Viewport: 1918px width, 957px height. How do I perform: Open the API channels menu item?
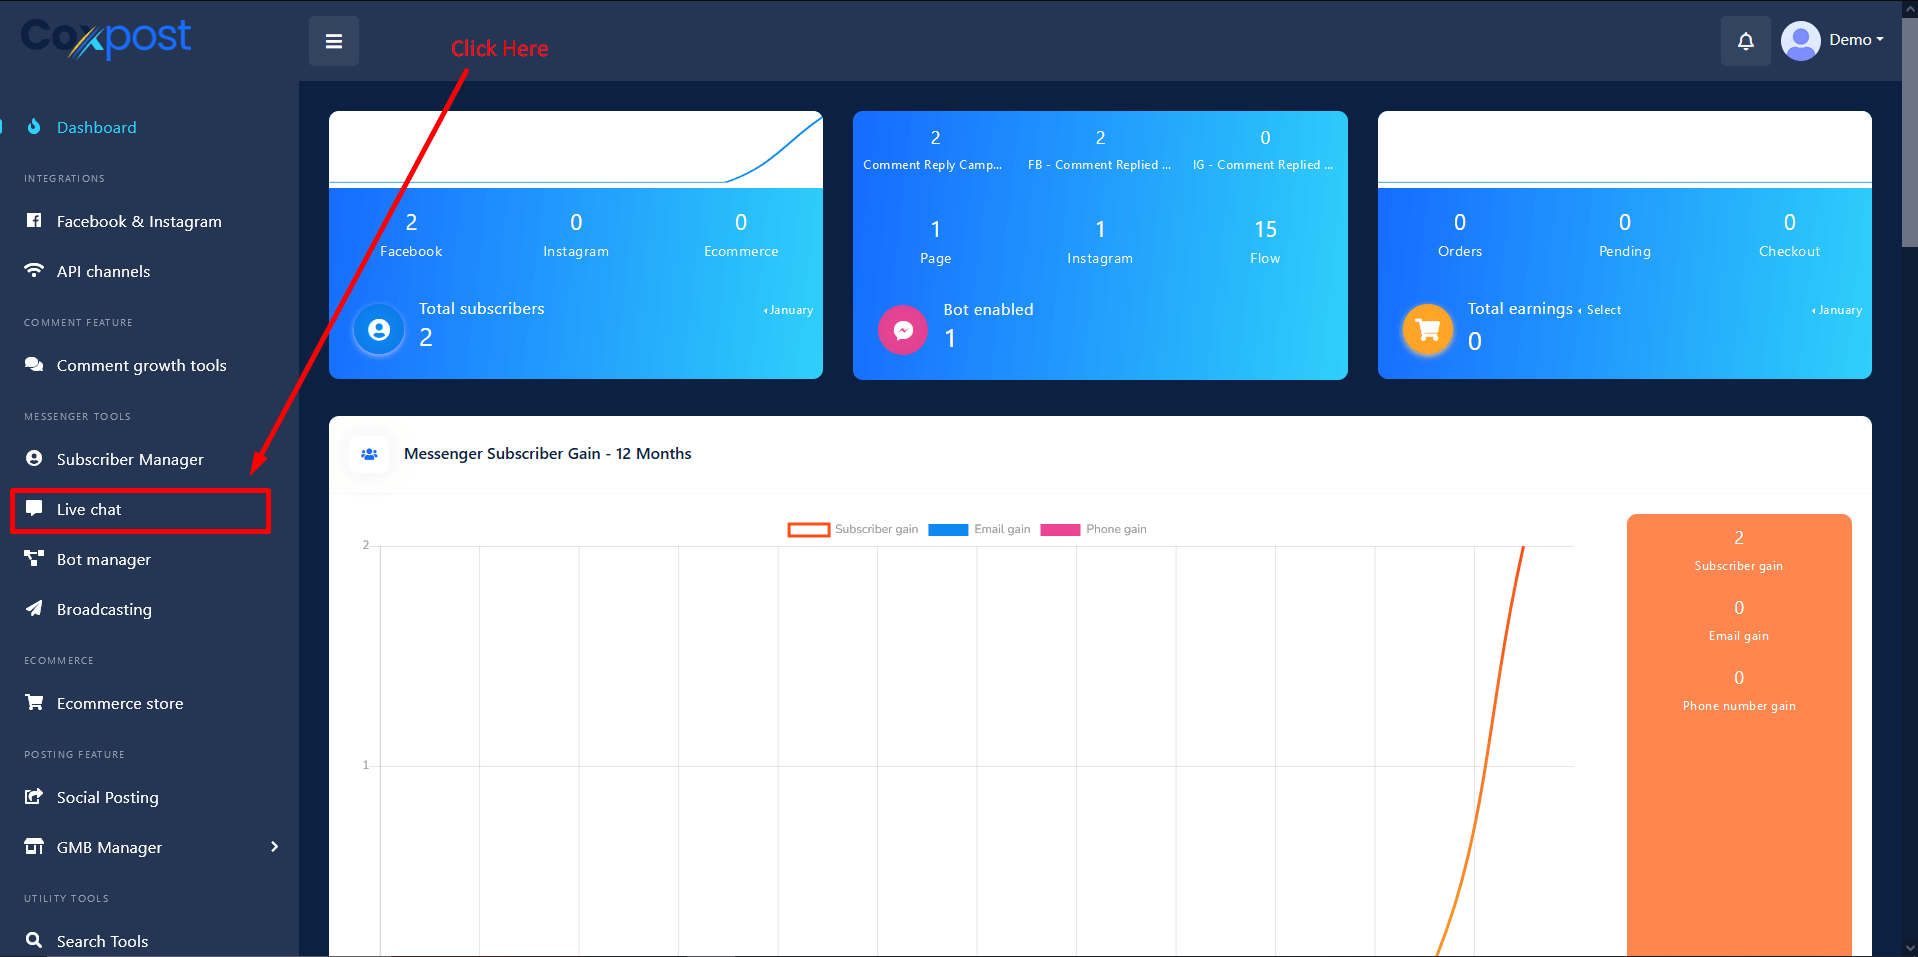pos(103,271)
